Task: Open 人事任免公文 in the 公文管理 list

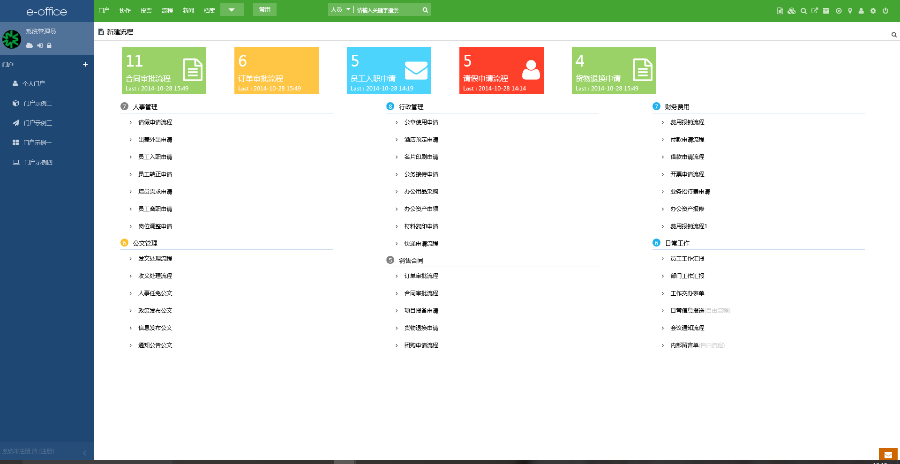Action: click(x=155, y=293)
